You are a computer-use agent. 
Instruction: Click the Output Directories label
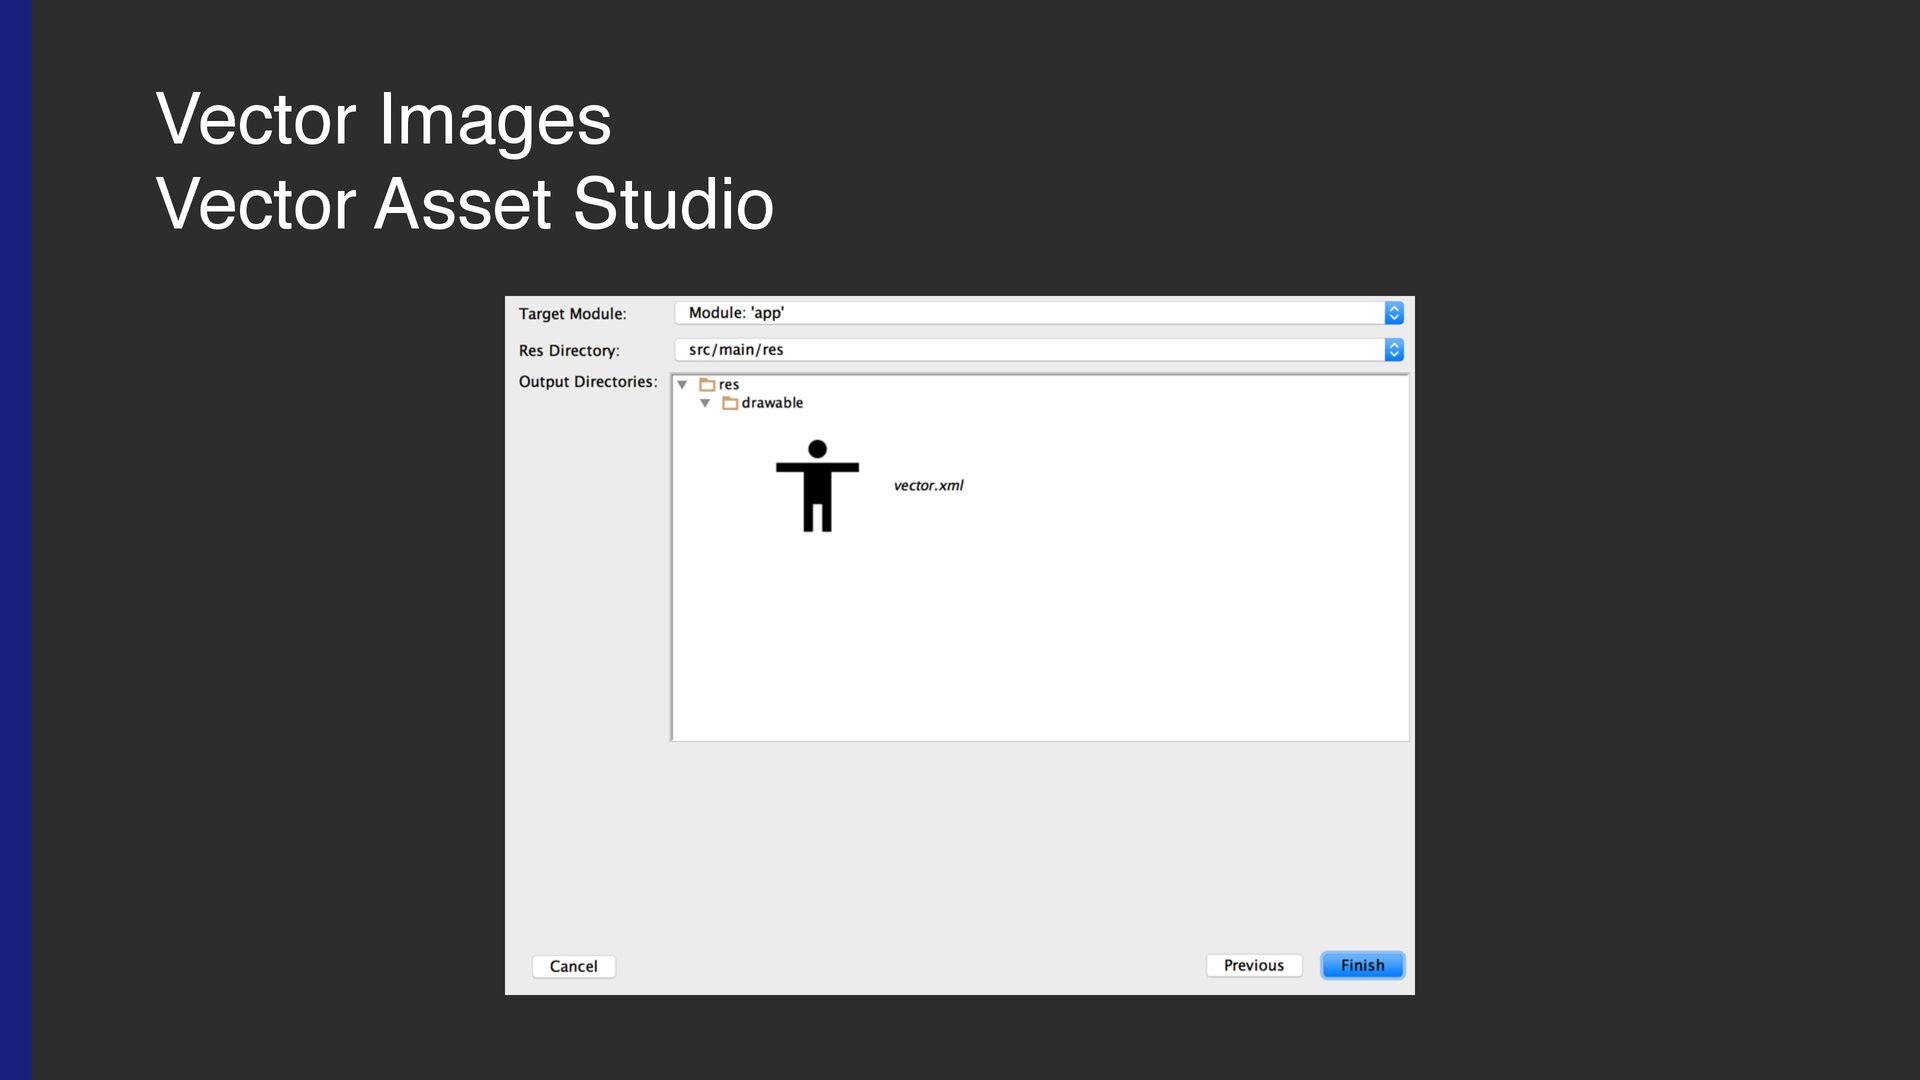pos(588,382)
